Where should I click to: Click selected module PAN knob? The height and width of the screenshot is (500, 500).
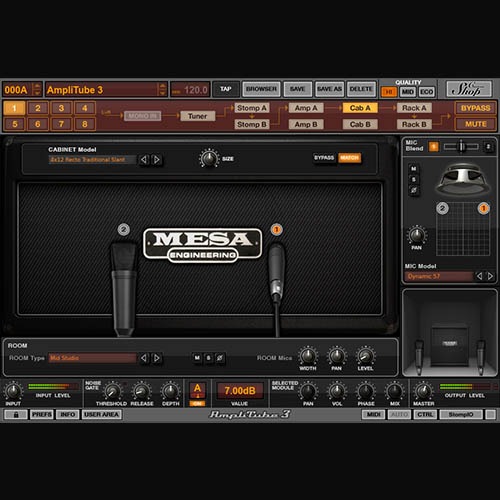tap(308, 391)
